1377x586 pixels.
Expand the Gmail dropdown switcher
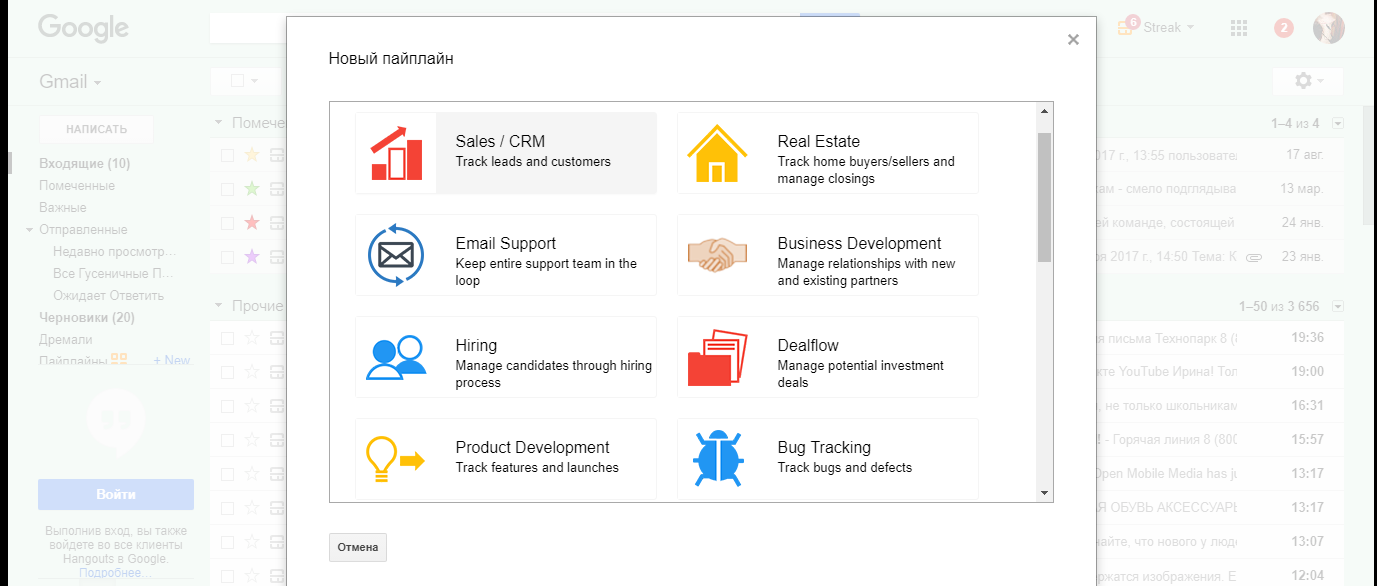[70, 82]
